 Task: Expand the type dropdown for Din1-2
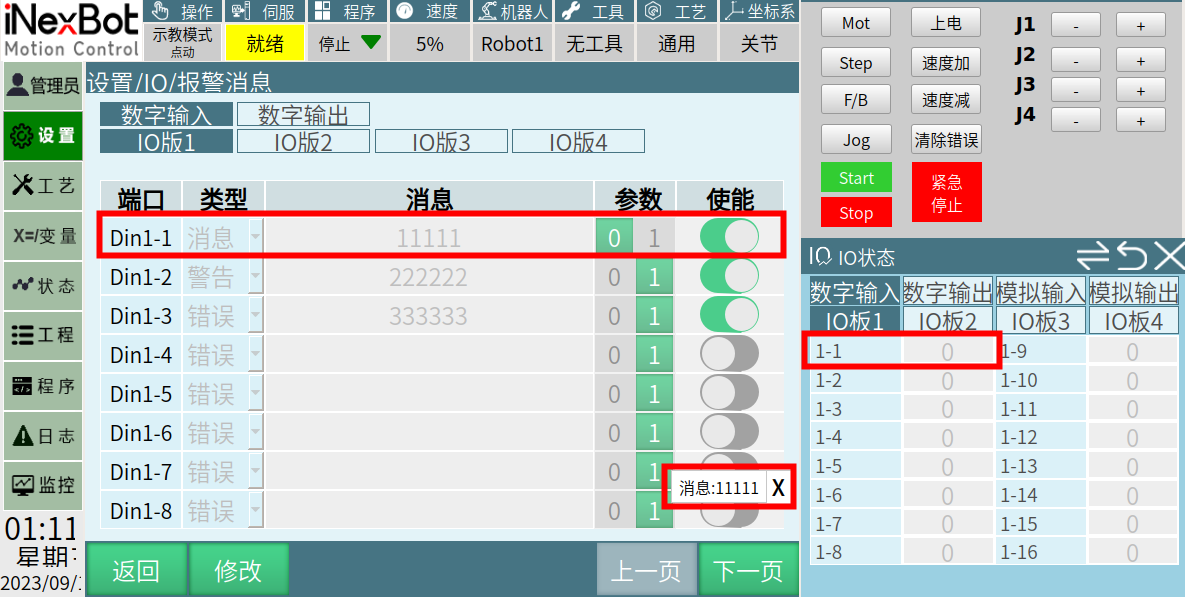pos(256,277)
